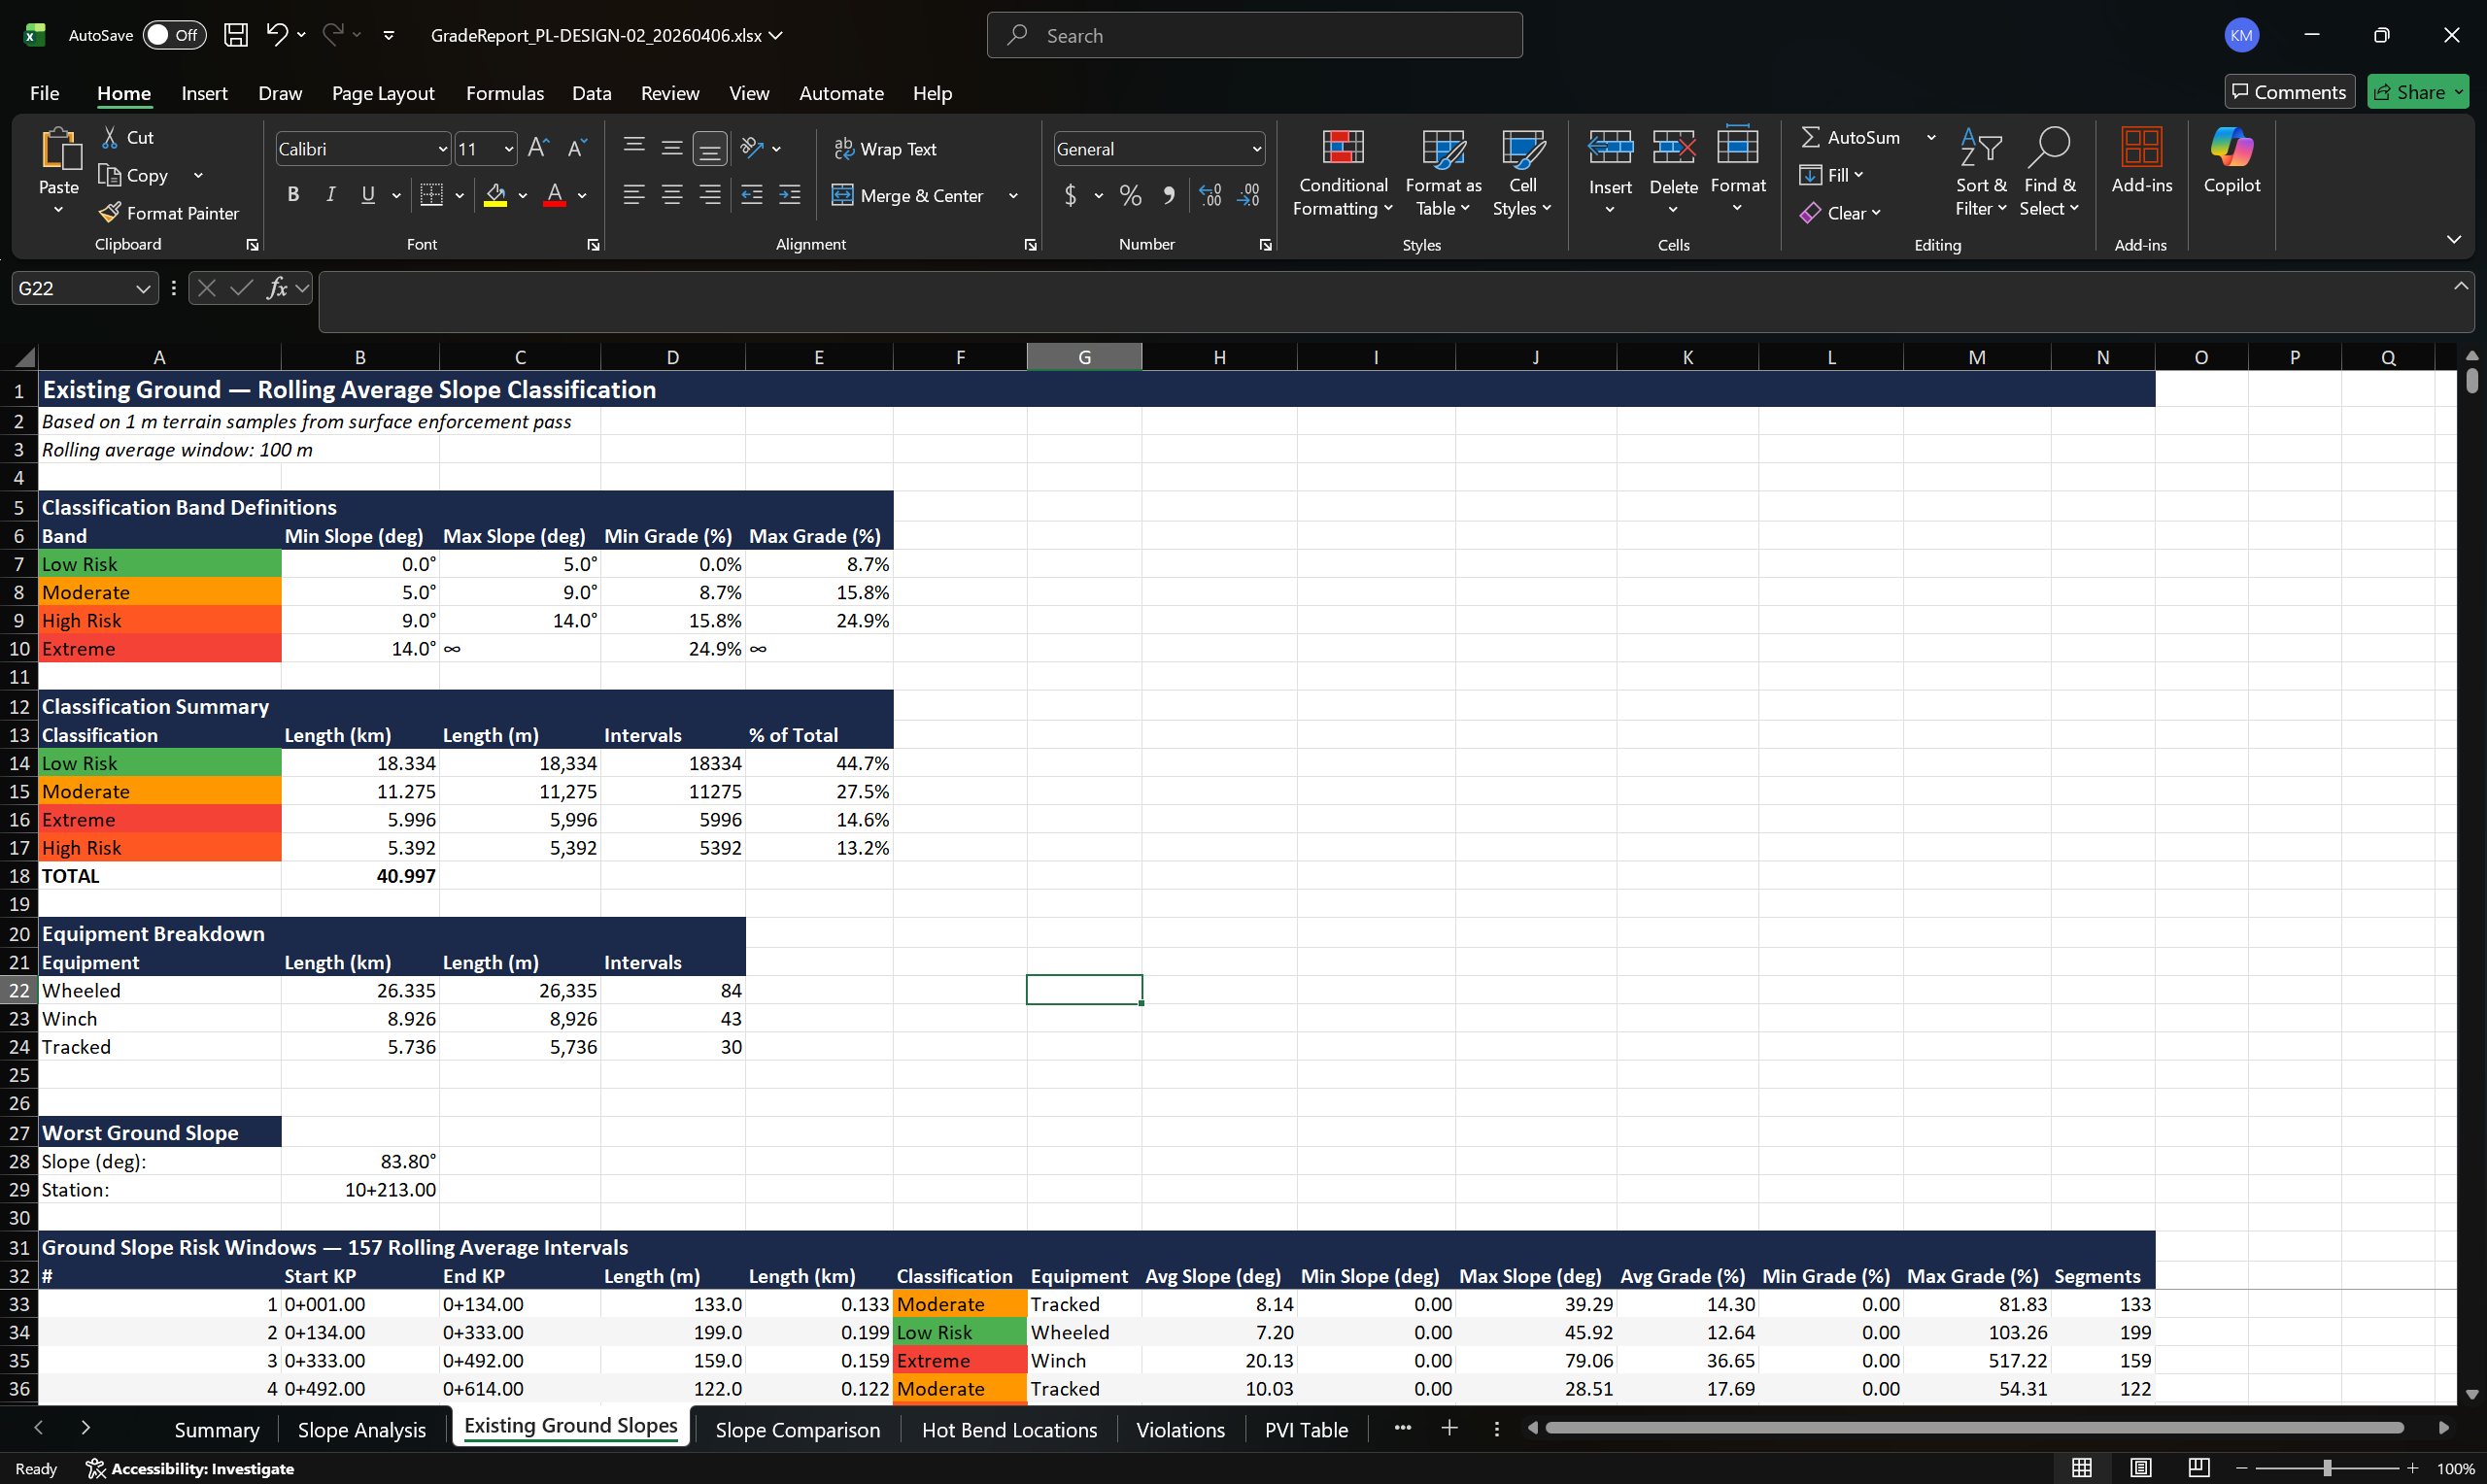Toggle the AutoSave switch
The height and width of the screenshot is (1484, 2487).
click(x=174, y=35)
